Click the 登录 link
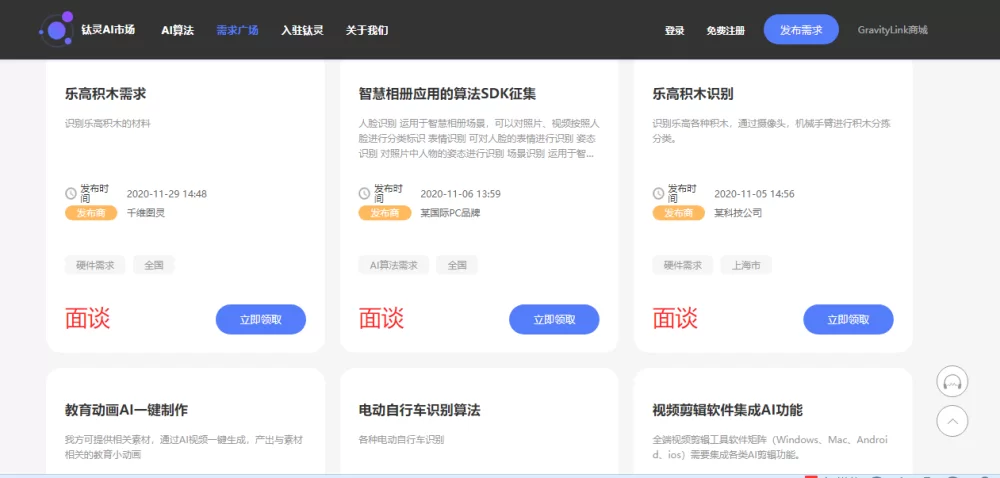 [674, 30]
